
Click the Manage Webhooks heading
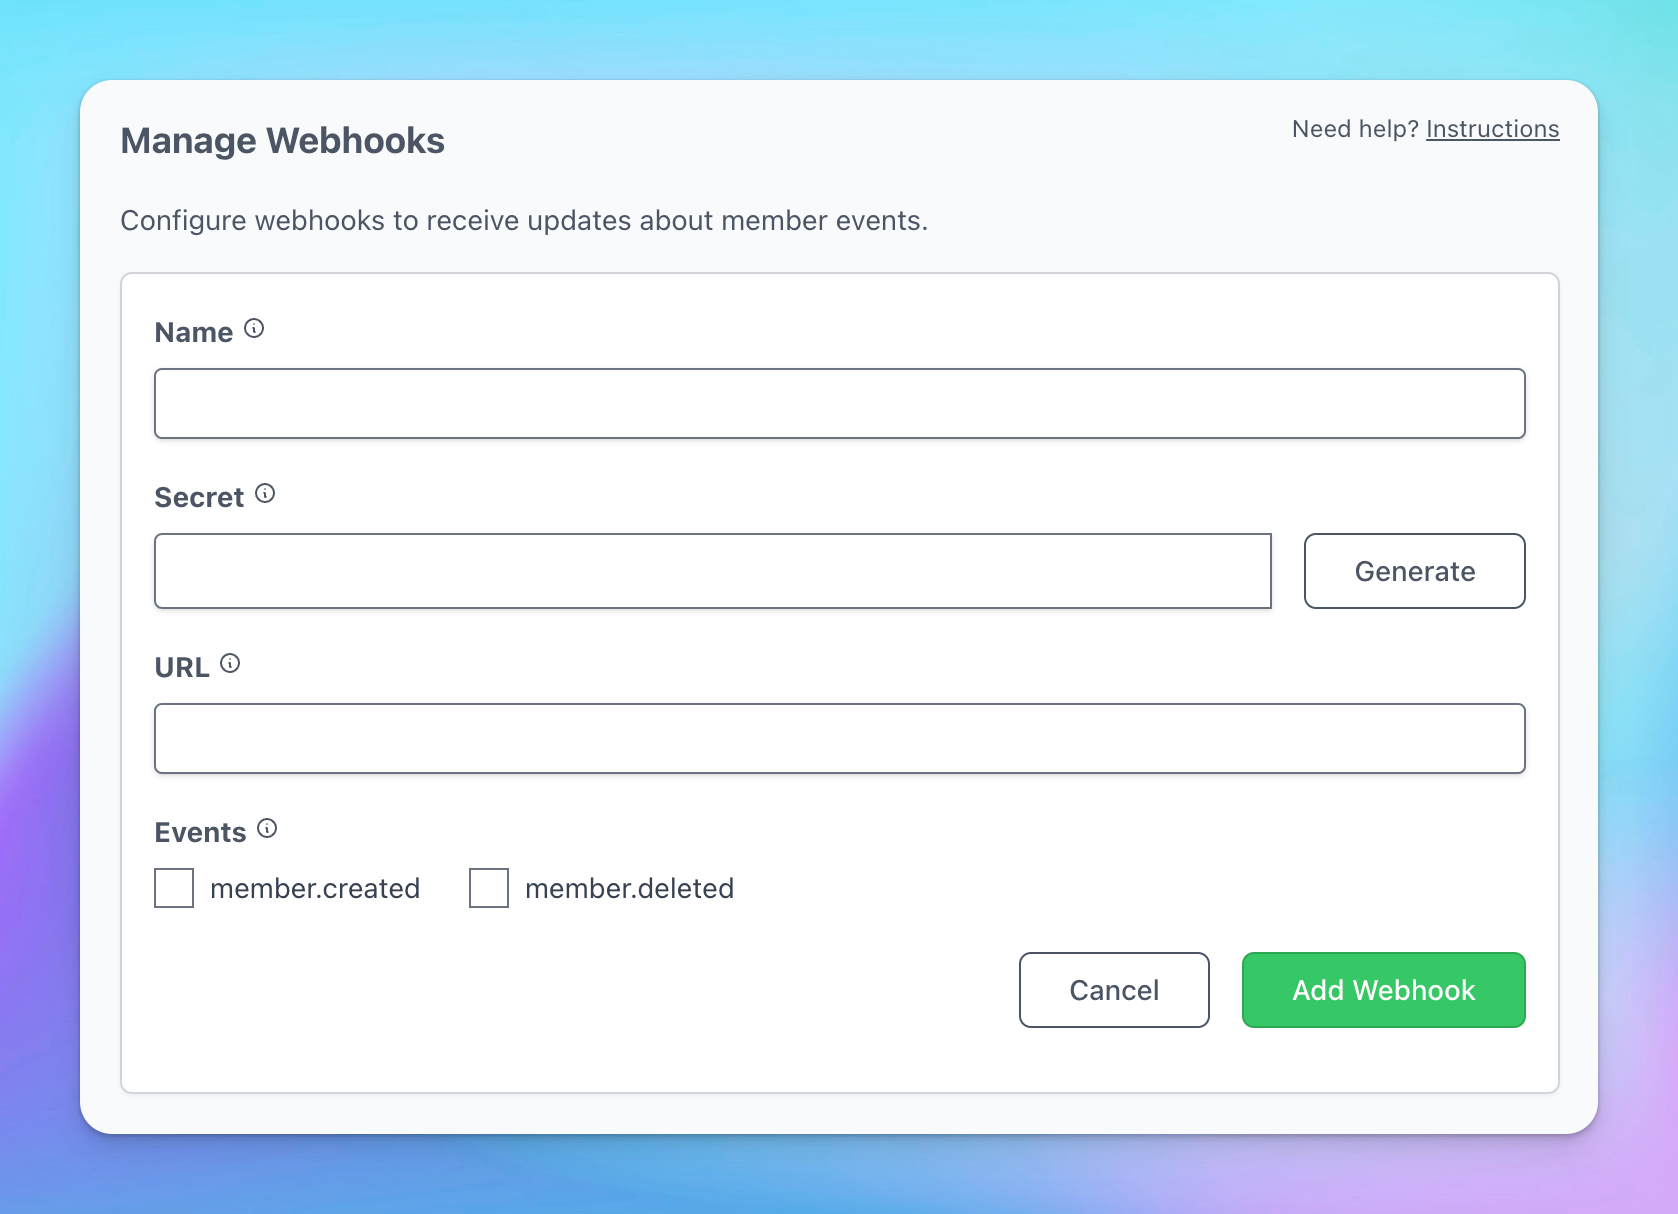click(x=282, y=141)
